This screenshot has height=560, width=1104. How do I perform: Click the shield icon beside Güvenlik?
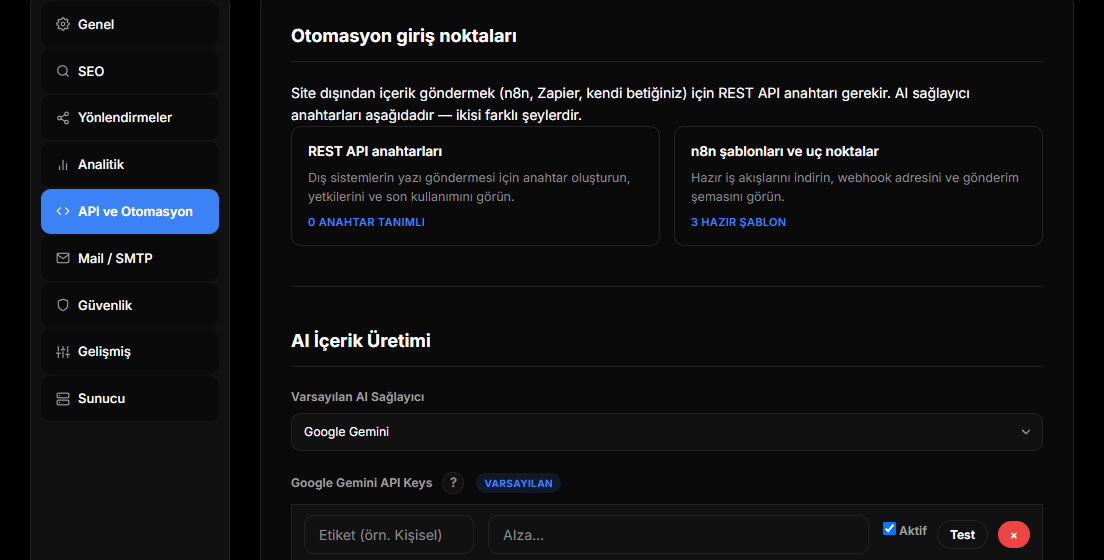(63, 305)
